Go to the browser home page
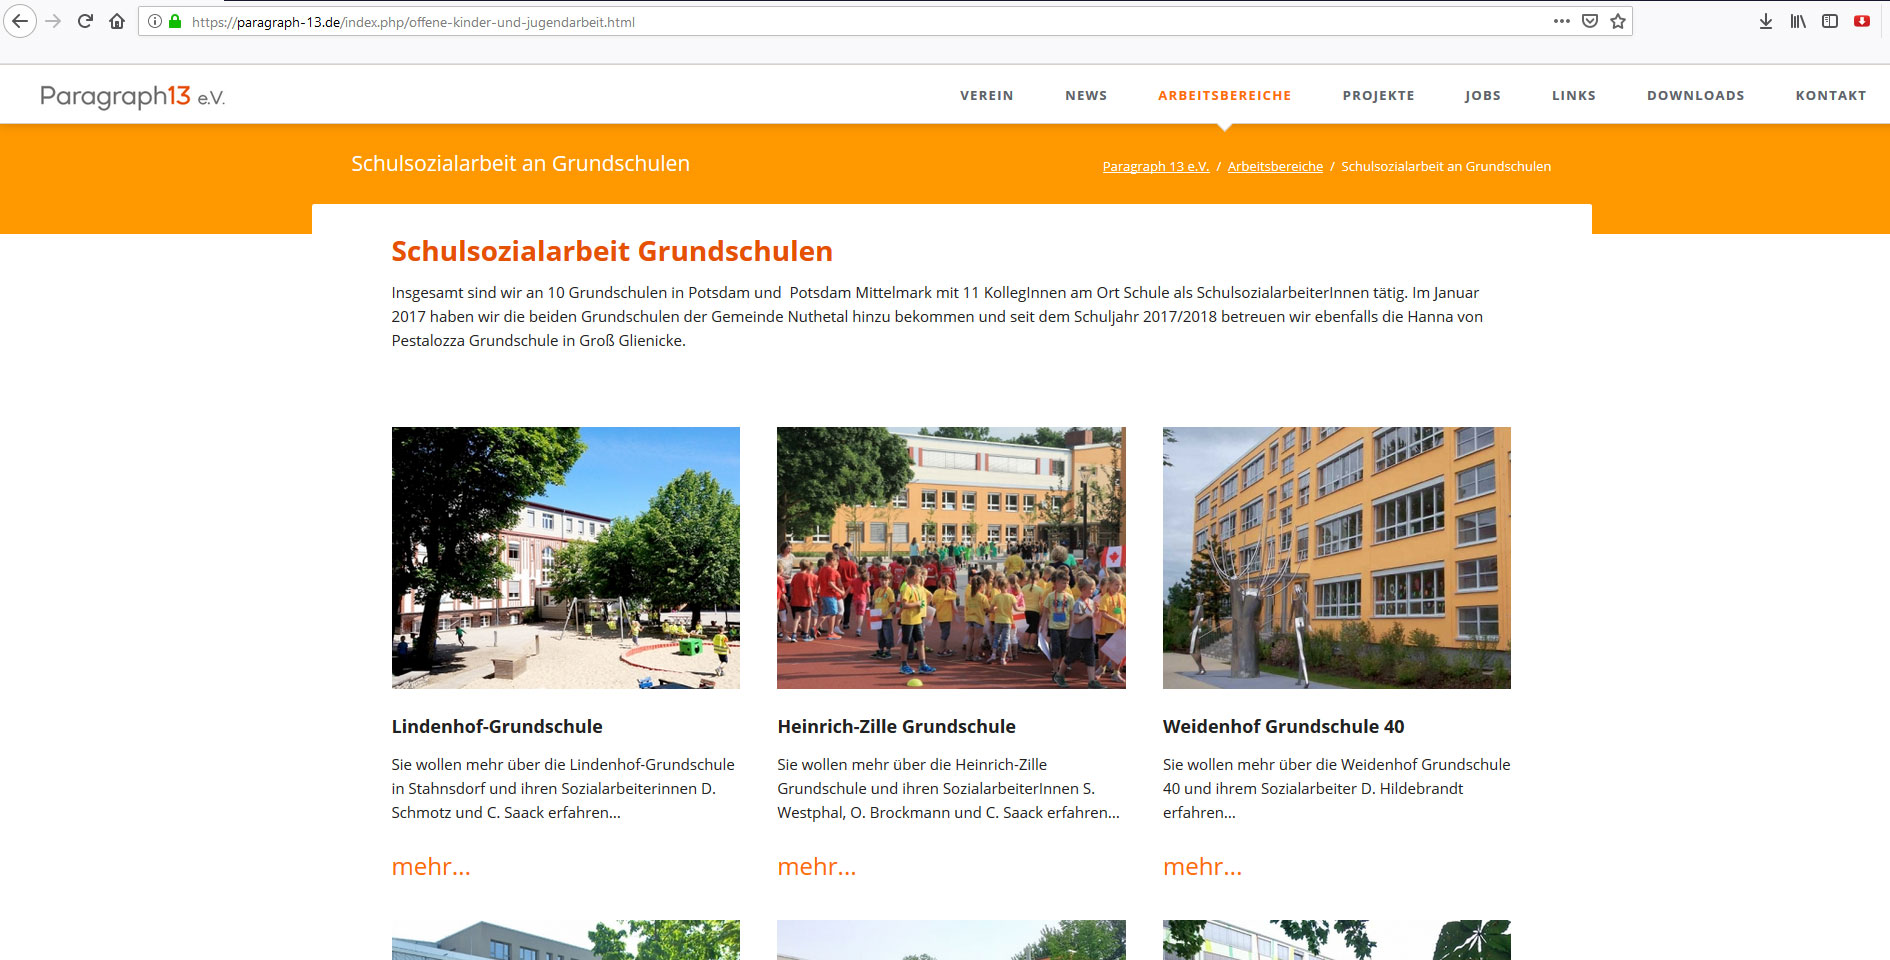The width and height of the screenshot is (1890, 960). [117, 21]
